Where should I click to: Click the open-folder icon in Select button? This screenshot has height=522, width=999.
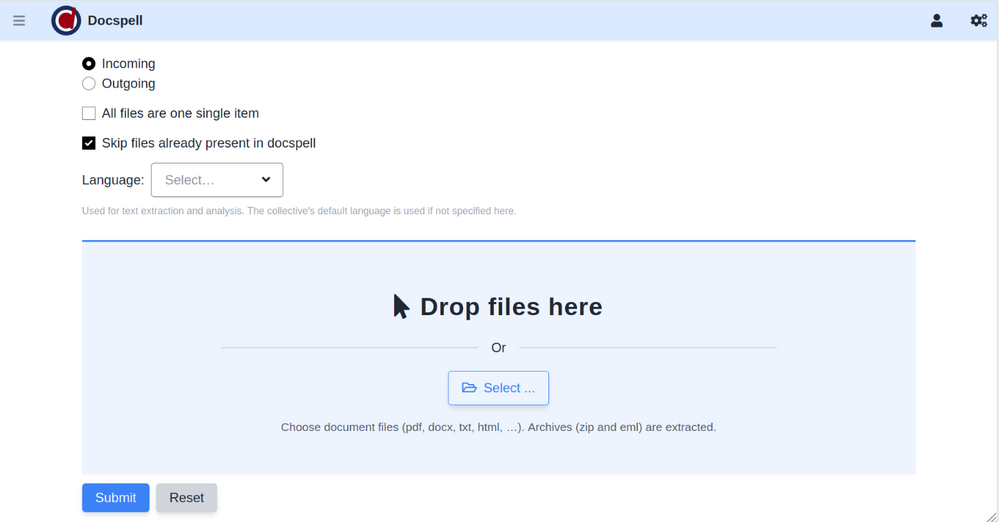(x=469, y=388)
